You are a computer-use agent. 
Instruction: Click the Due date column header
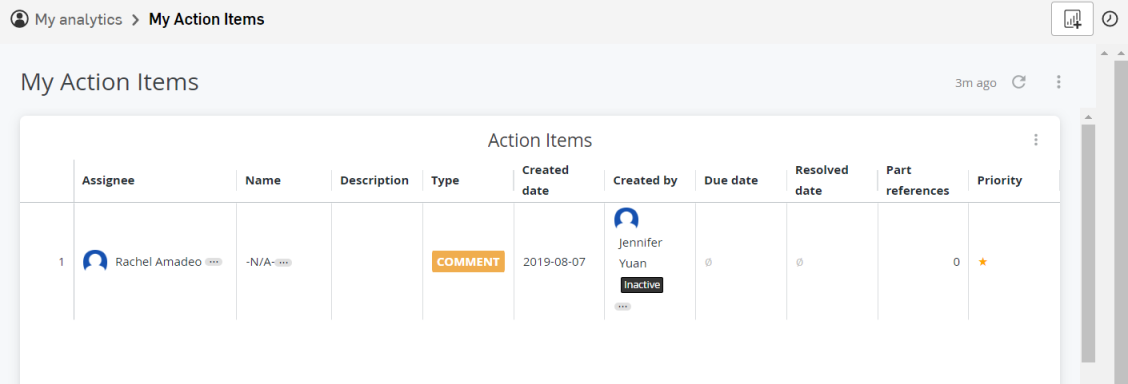coord(731,180)
